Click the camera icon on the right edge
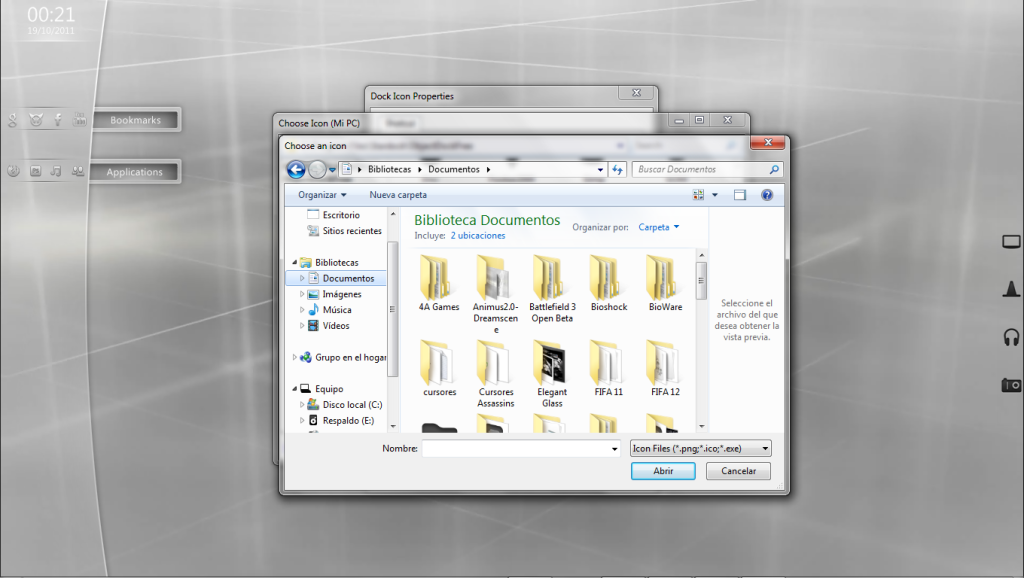1024x578 pixels. pyautogui.click(x=1011, y=385)
